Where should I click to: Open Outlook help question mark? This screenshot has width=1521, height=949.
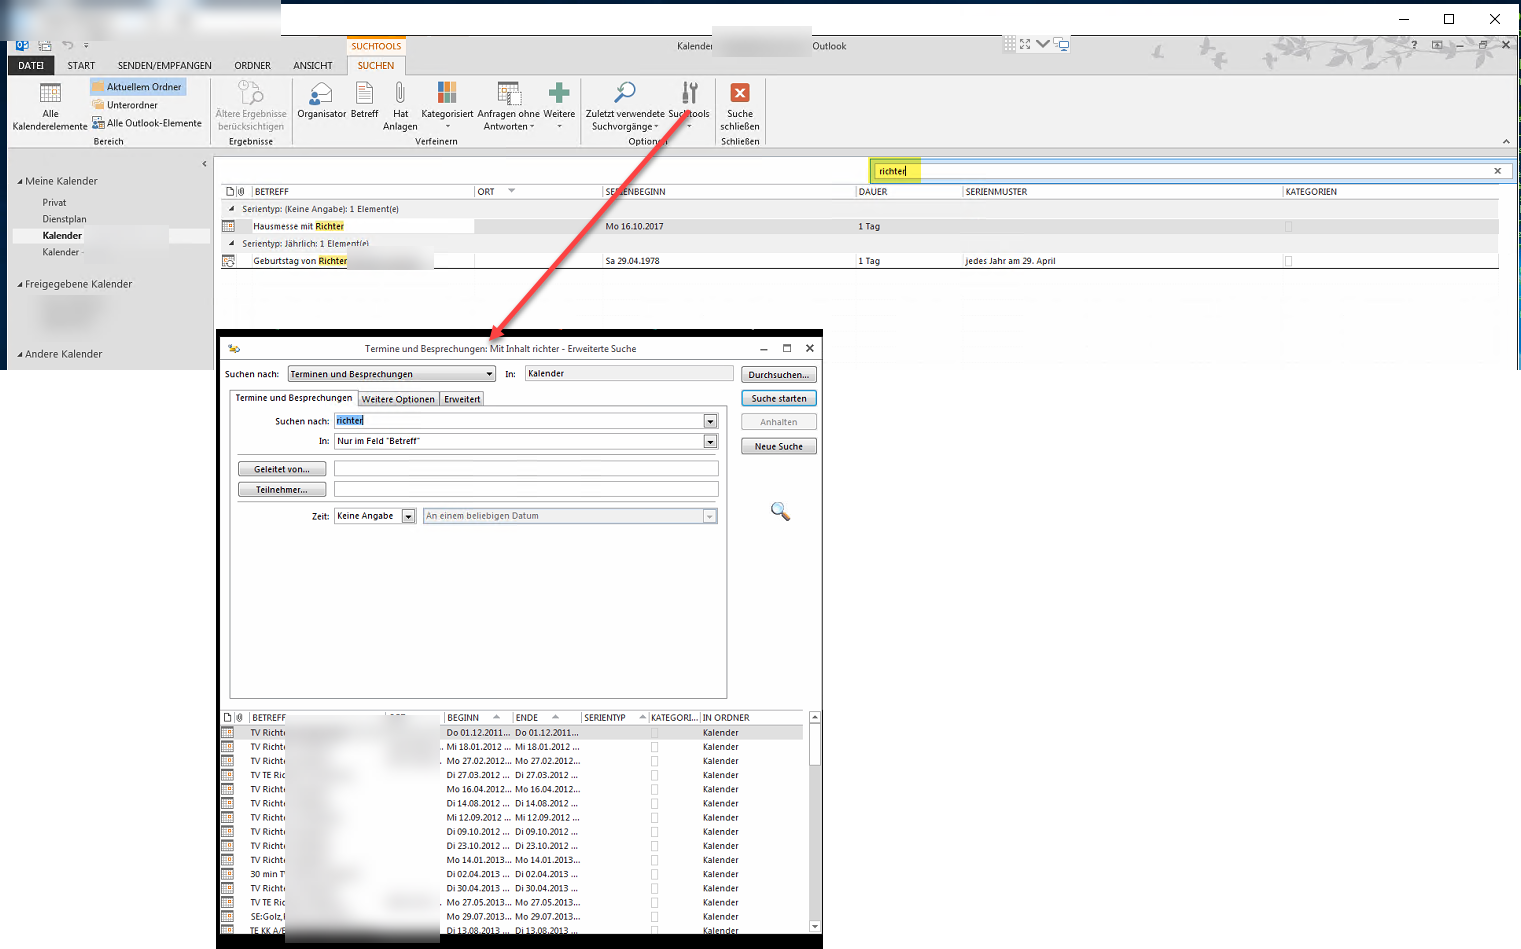click(1414, 45)
